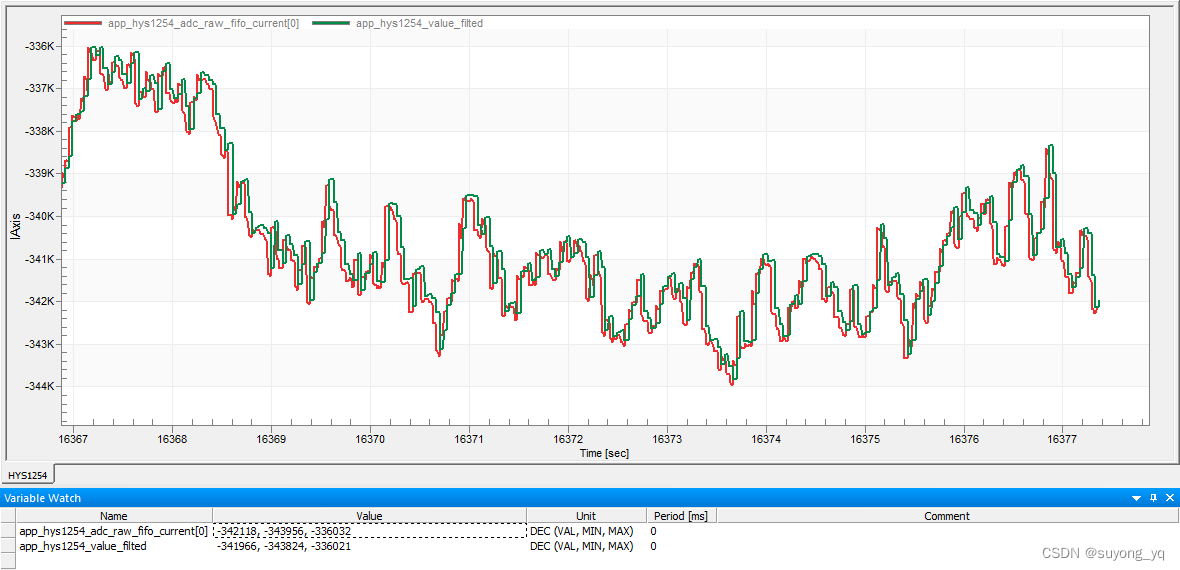Click Period cell of value_filted row

pyautogui.click(x=681, y=546)
